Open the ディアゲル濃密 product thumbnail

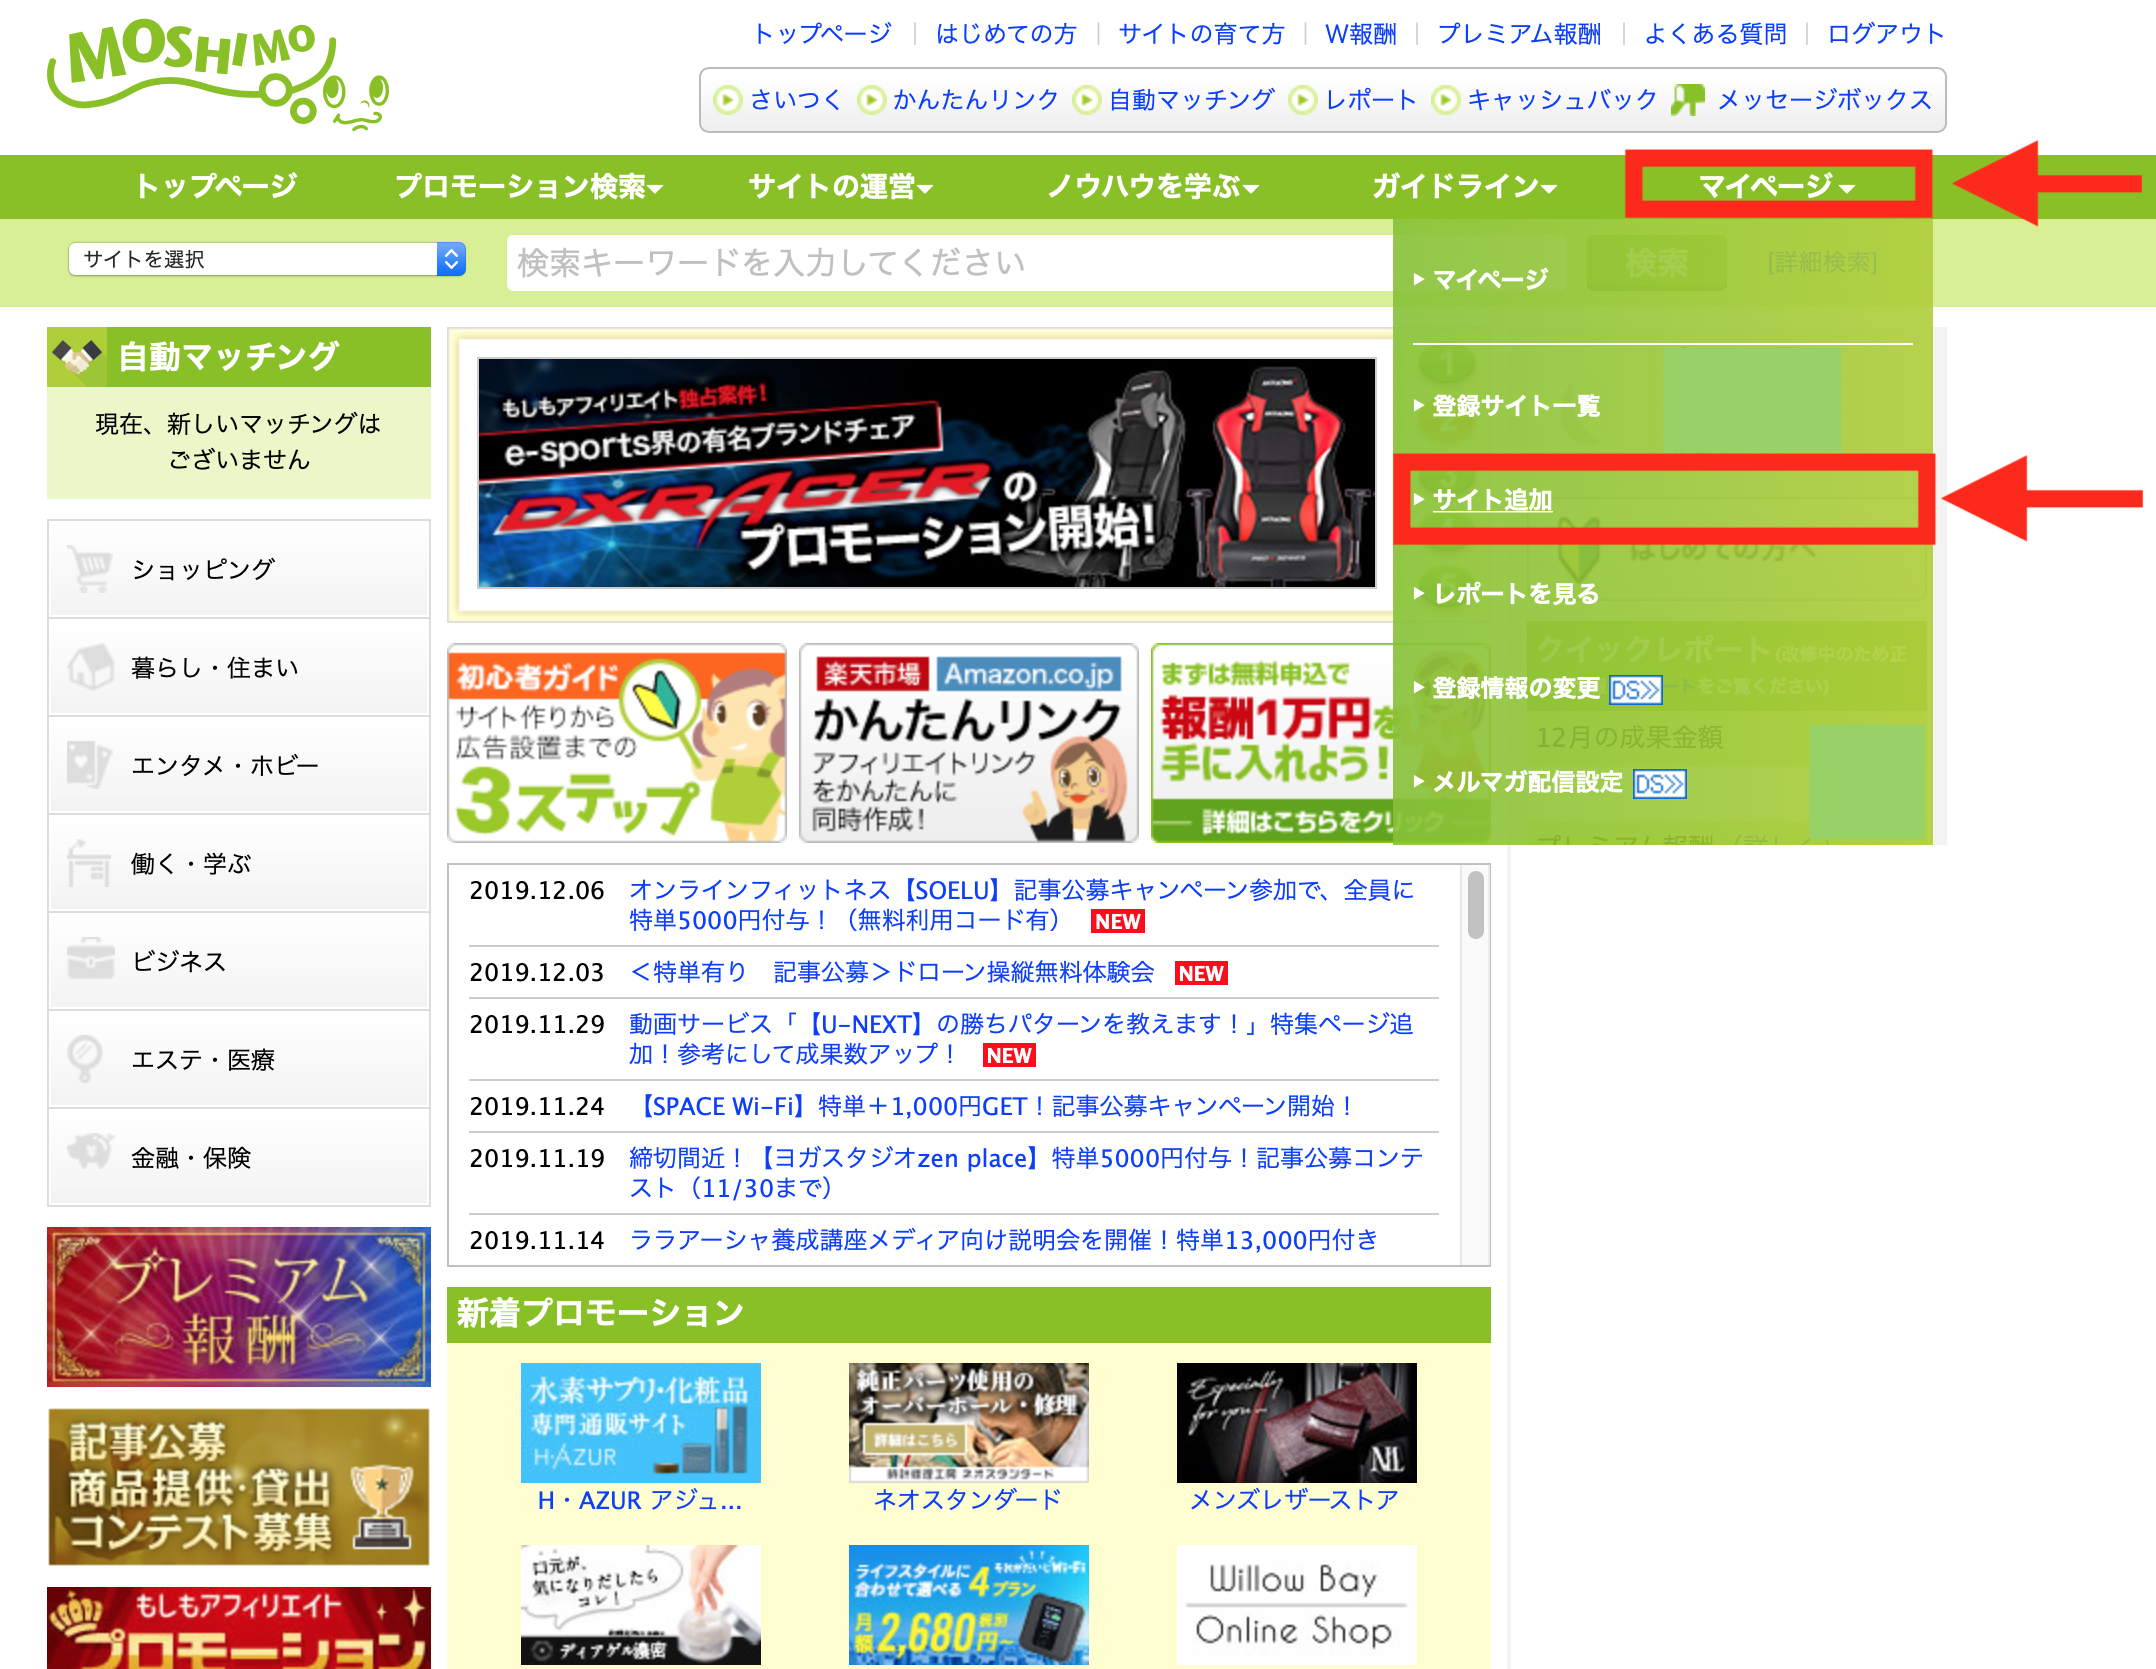point(640,1605)
